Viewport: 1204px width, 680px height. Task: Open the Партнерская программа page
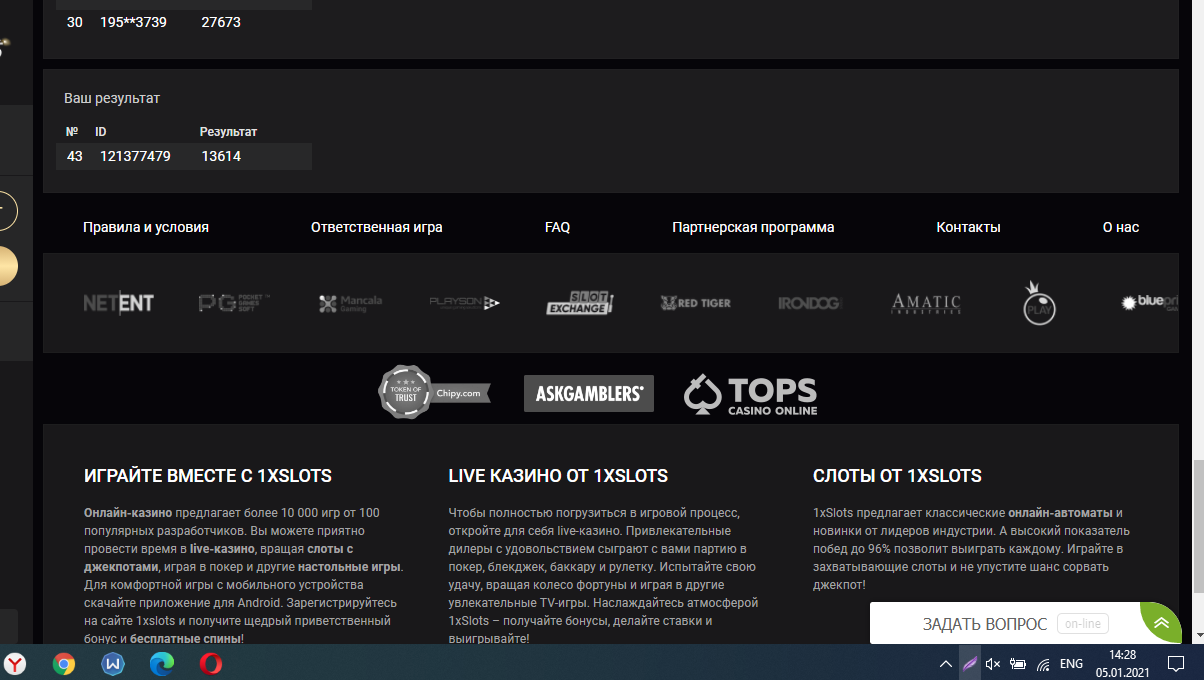click(x=753, y=227)
